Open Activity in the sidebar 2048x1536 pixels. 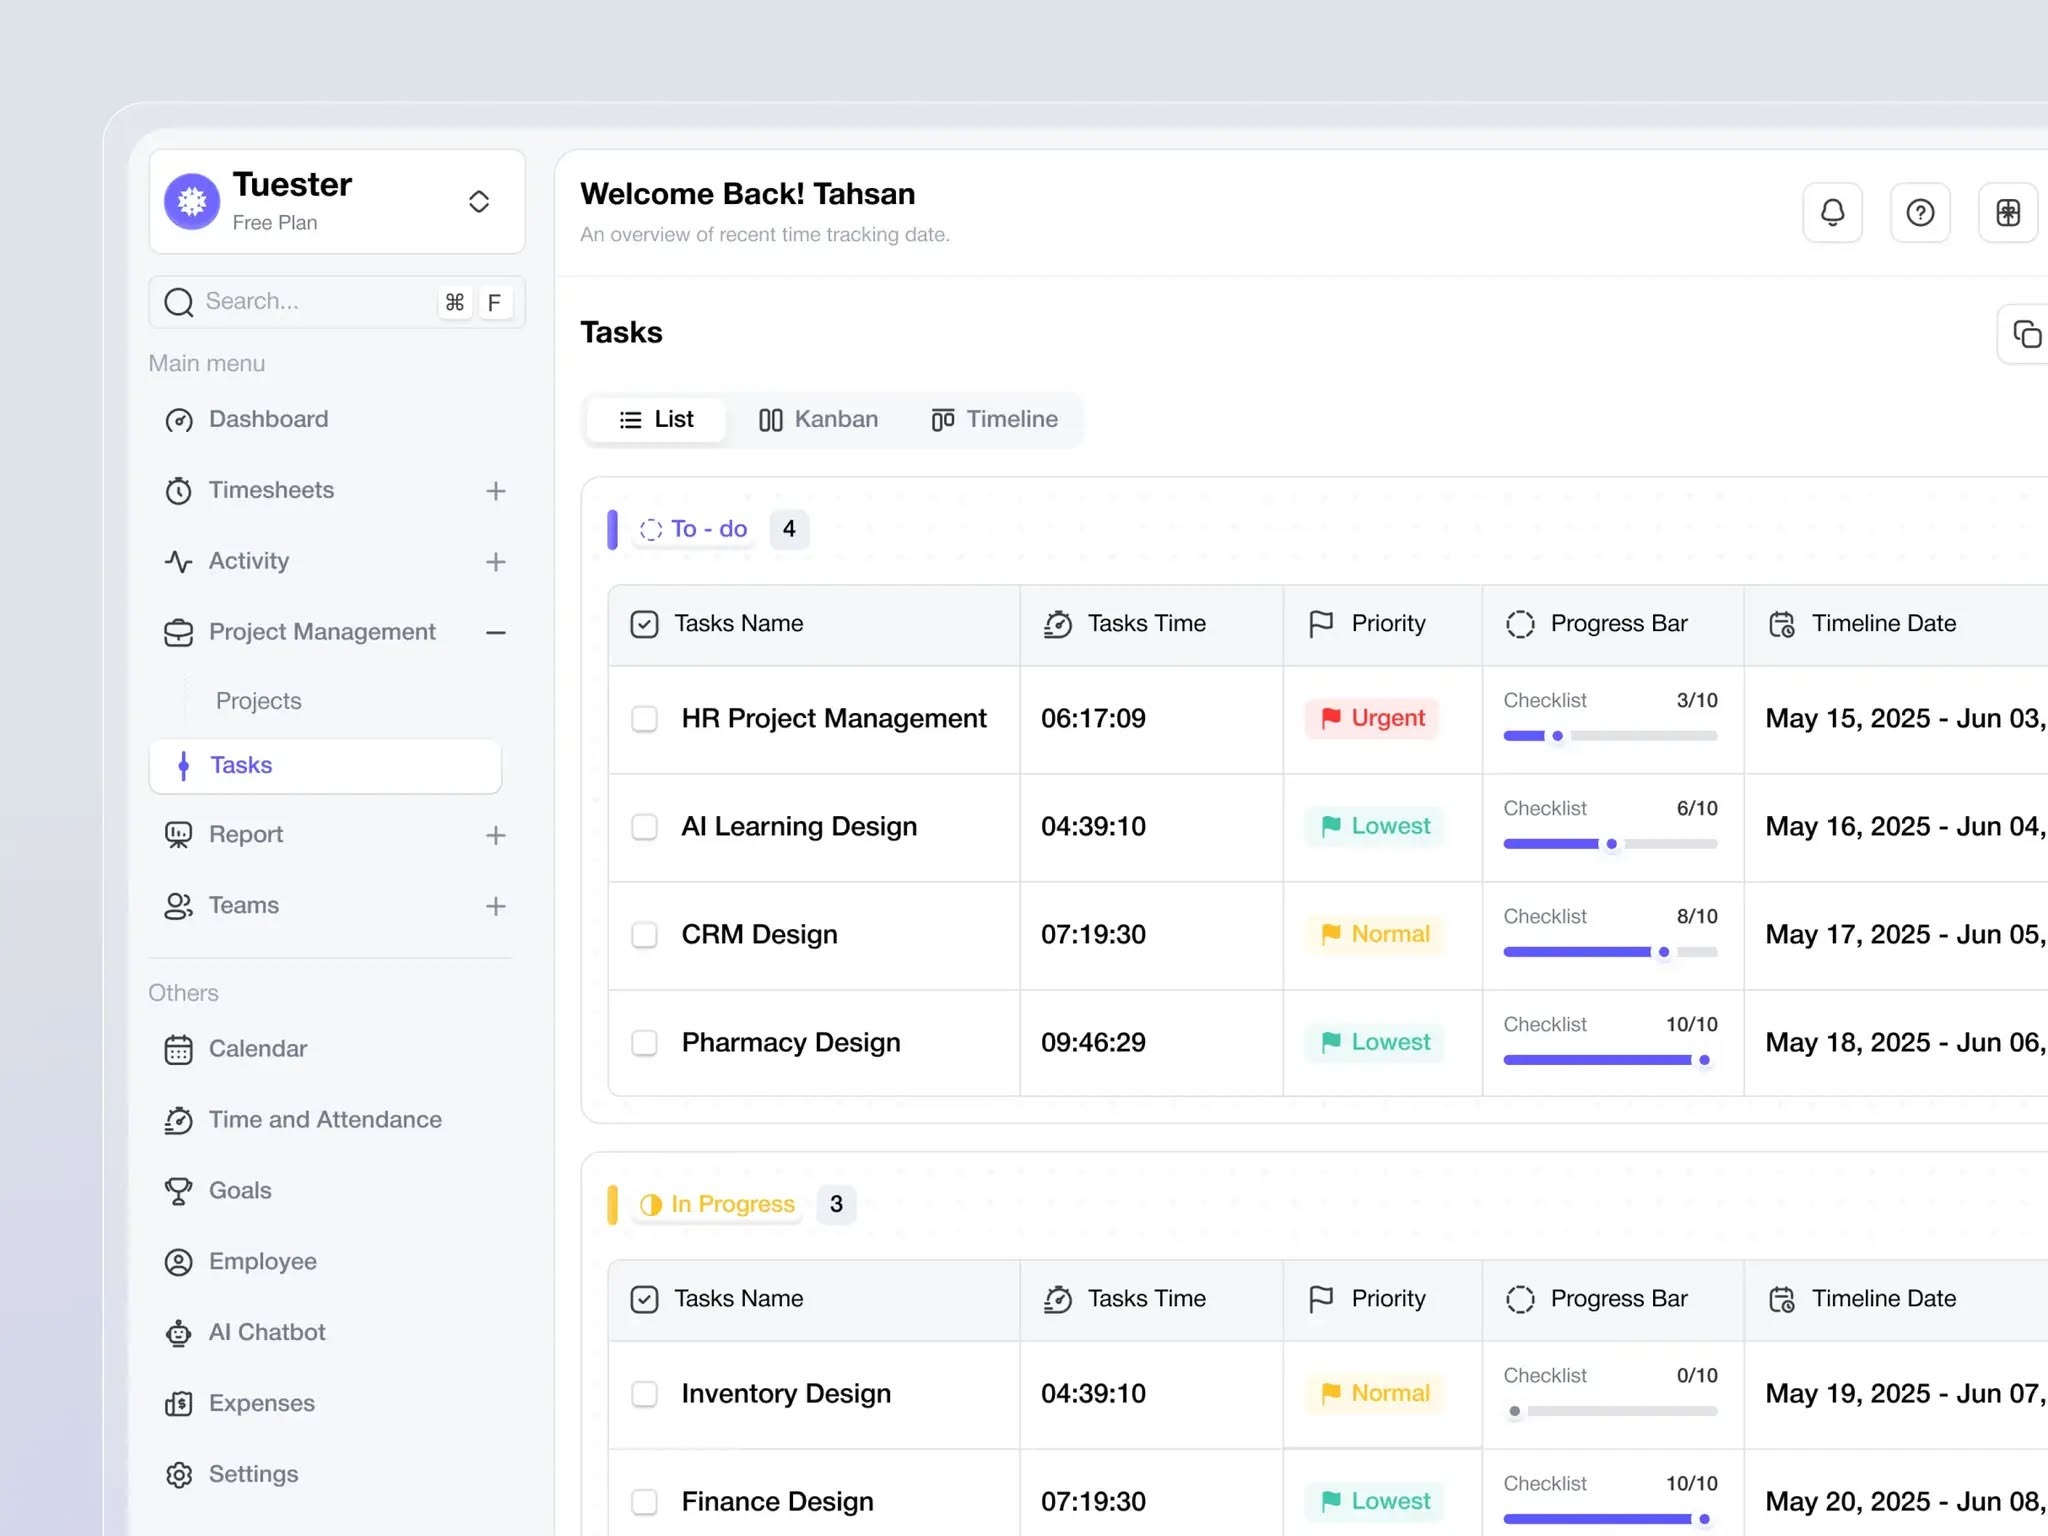click(x=249, y=561)
